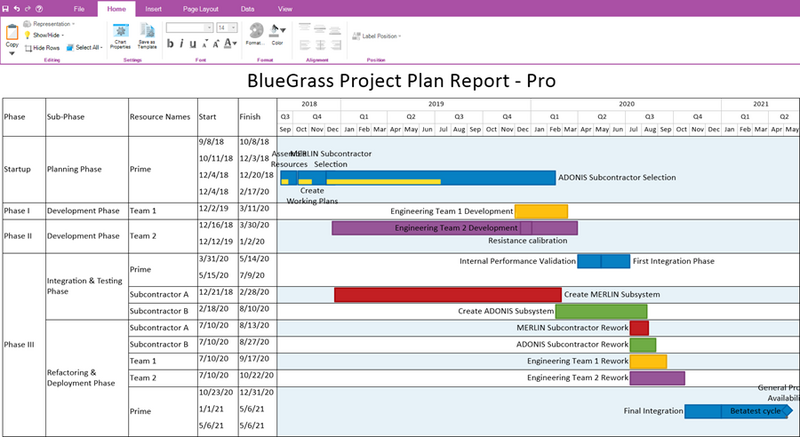Align text to the vertical middle

click(320, 29)
